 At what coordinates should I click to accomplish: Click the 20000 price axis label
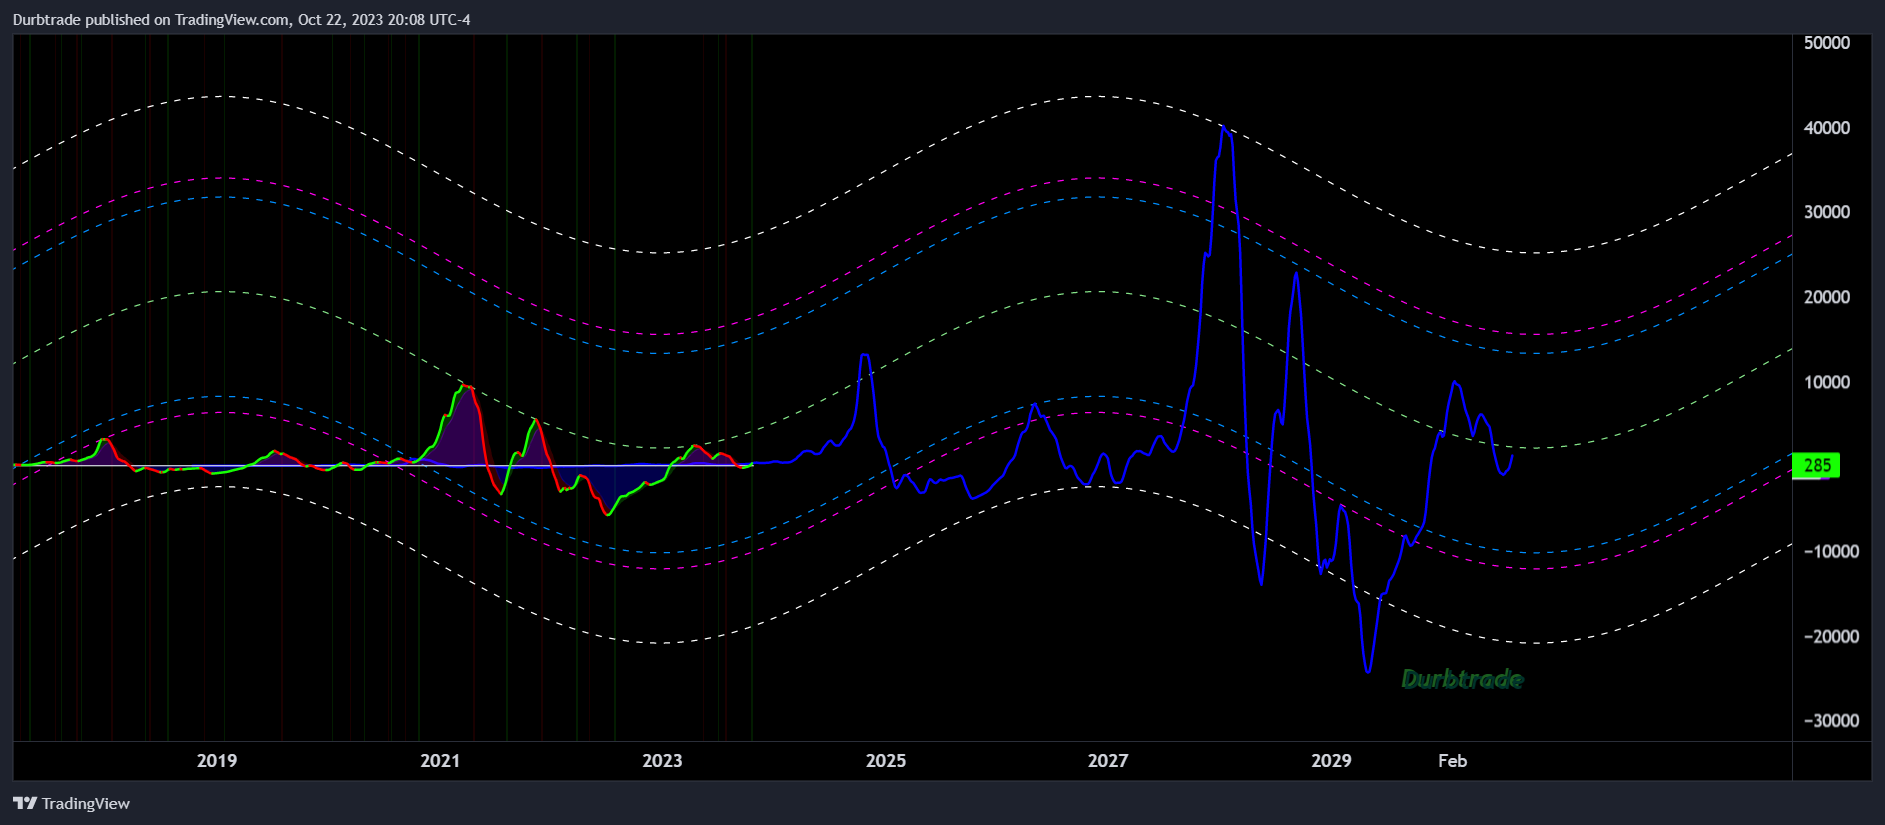click(1827, 297)
